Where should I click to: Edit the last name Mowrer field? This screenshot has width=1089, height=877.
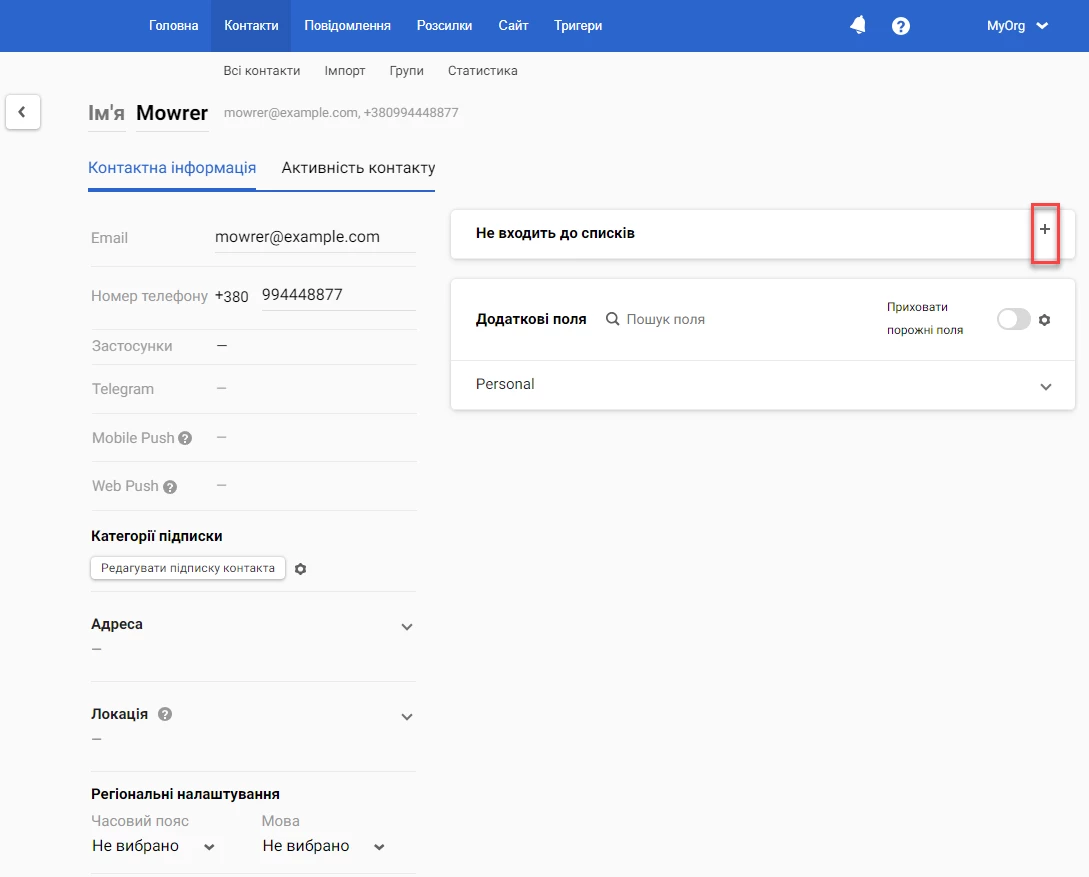coord(172,112)
